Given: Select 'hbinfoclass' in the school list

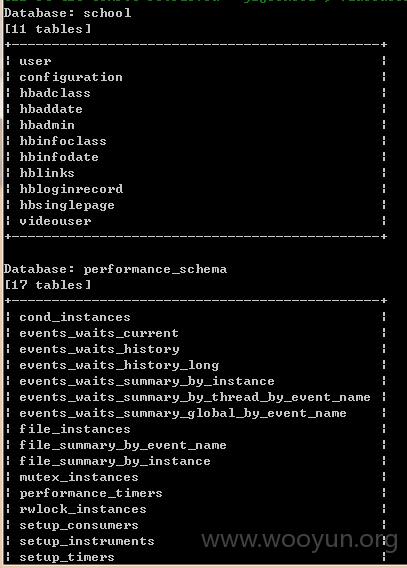Looking at the screenshot, I should click(x=63, y=141).
